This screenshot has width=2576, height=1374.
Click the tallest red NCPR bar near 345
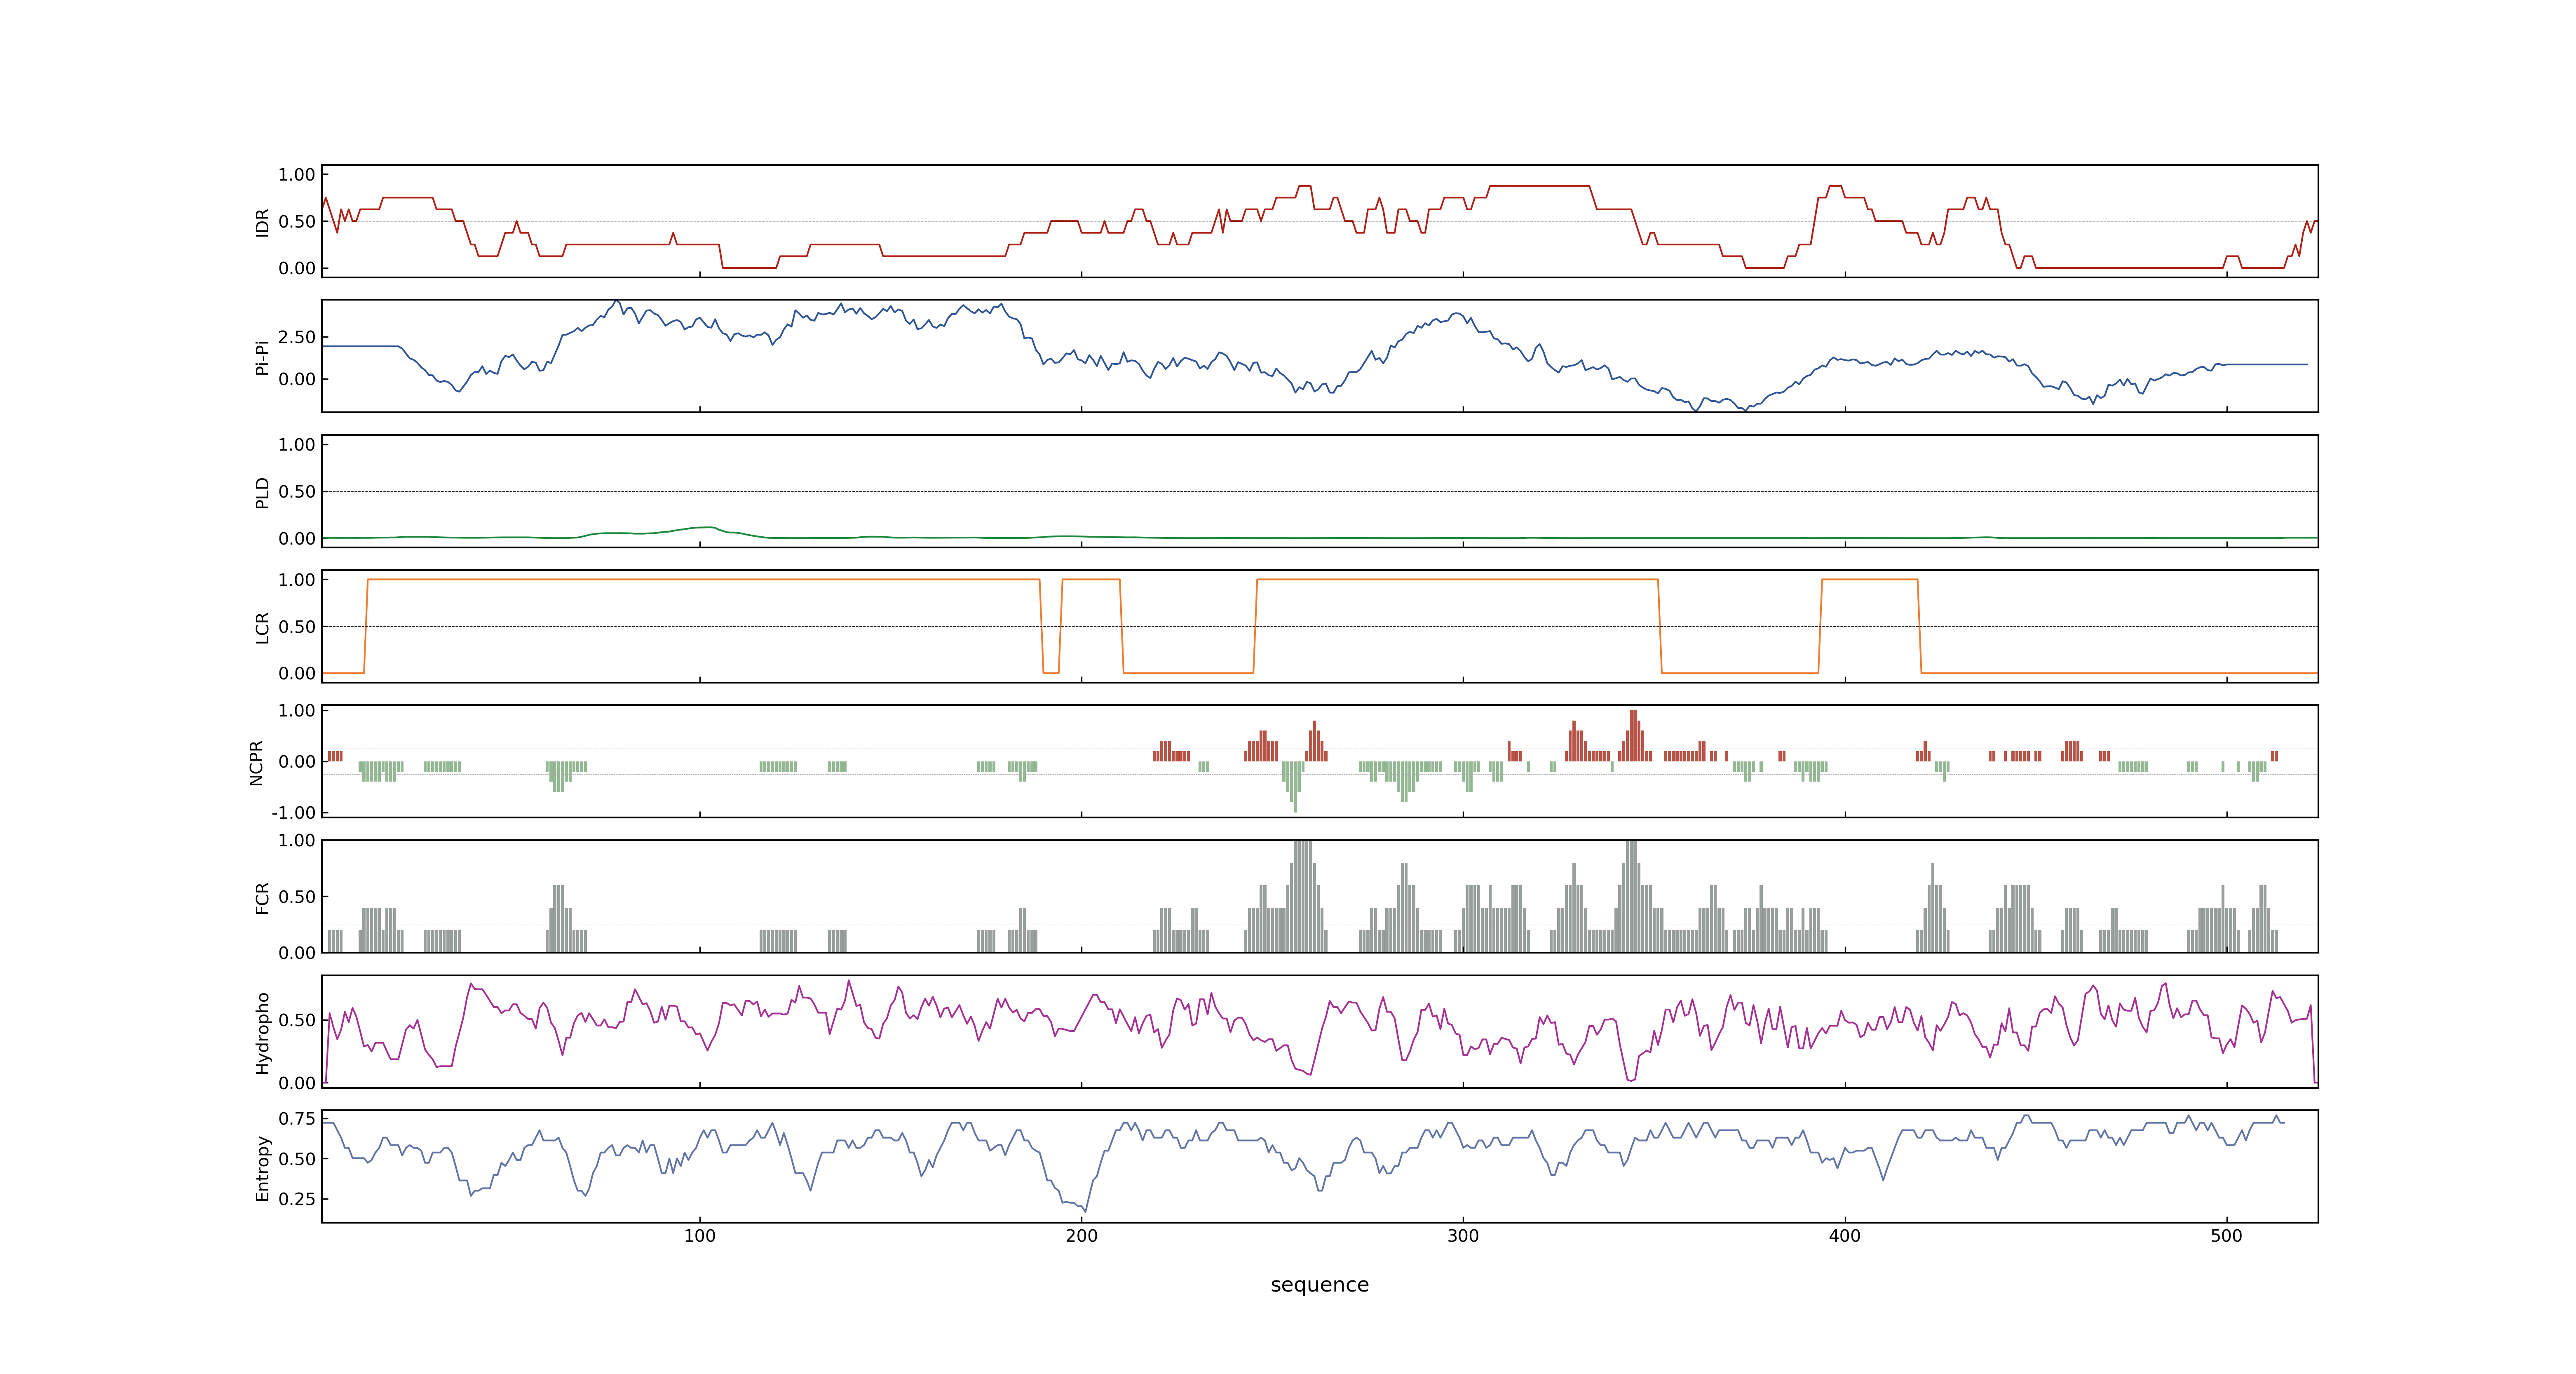click(1633, 735)
